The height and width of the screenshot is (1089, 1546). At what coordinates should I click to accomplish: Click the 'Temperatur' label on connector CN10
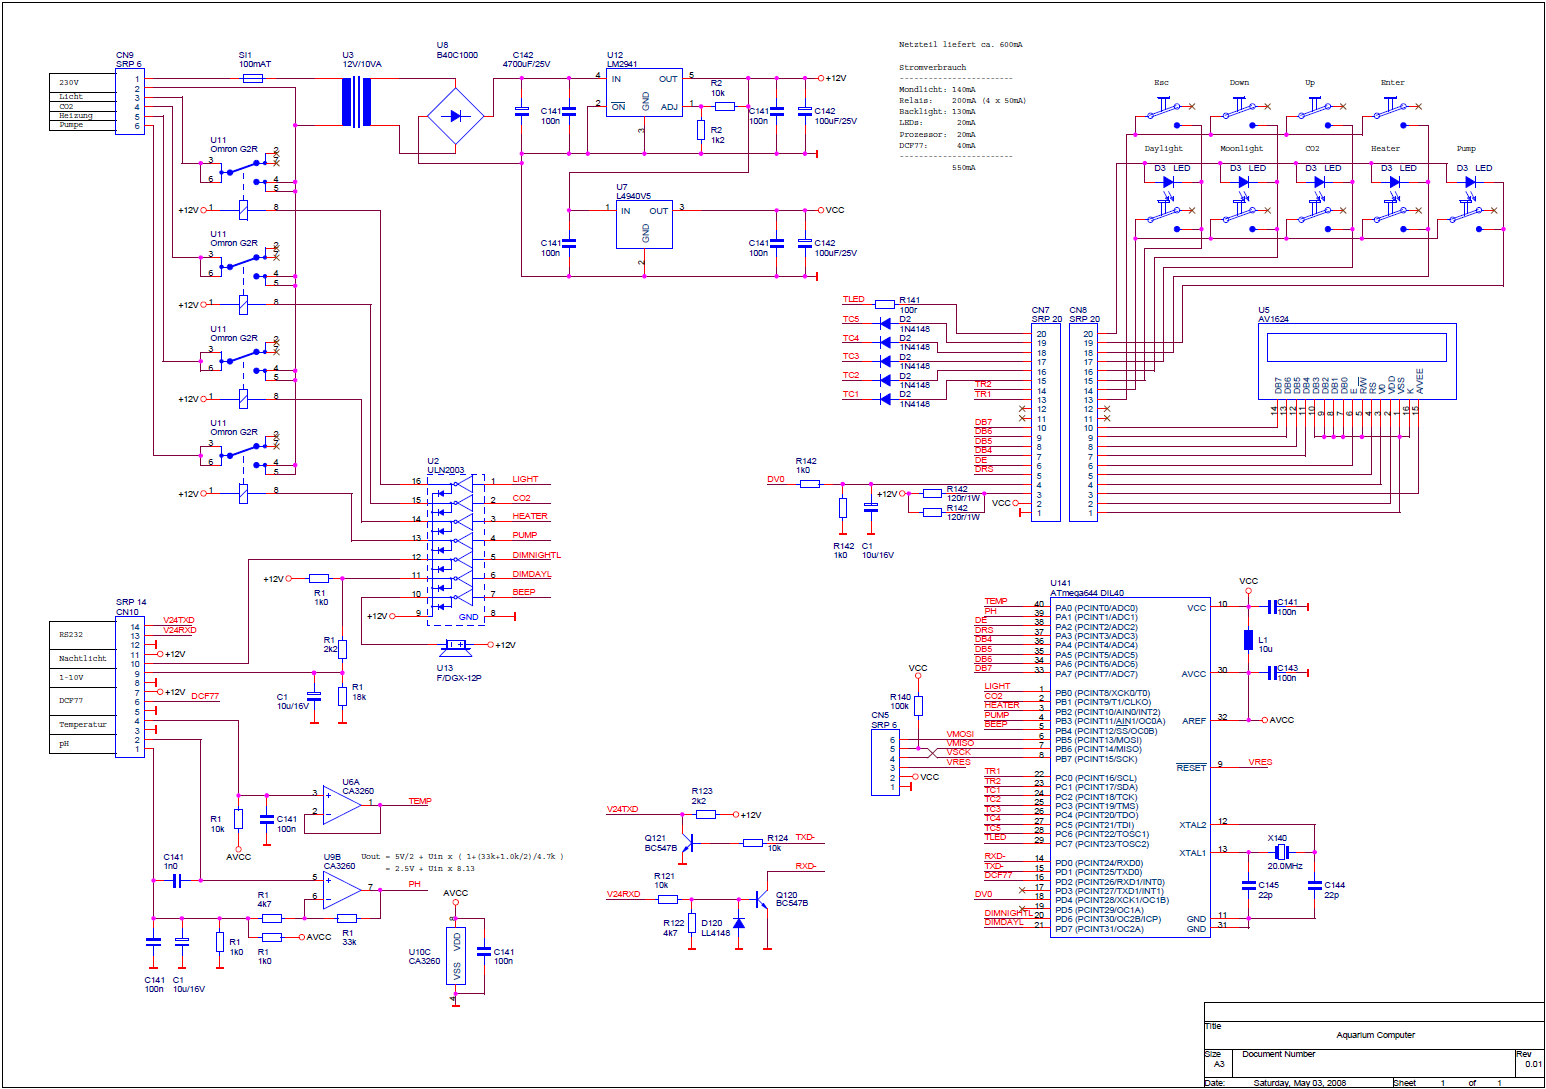click(82, 724)
